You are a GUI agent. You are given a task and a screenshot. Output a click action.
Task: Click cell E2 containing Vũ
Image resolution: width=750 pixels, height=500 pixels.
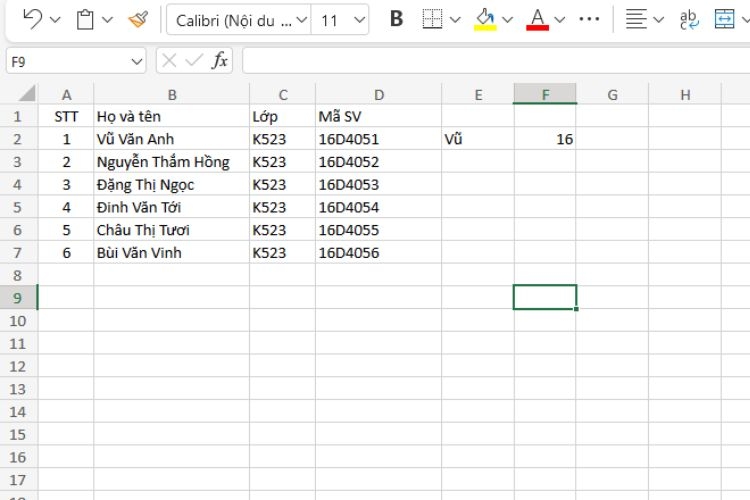pyautogui.click(x=478, y=139)
